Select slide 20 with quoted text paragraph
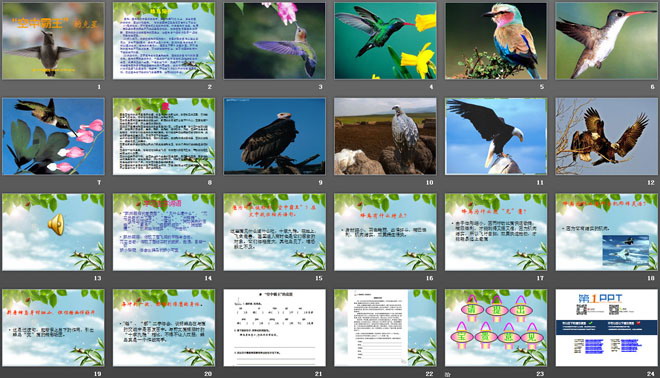Image resolution: width=660 pixels, height=378 pixels. click(x=164, y=327)
